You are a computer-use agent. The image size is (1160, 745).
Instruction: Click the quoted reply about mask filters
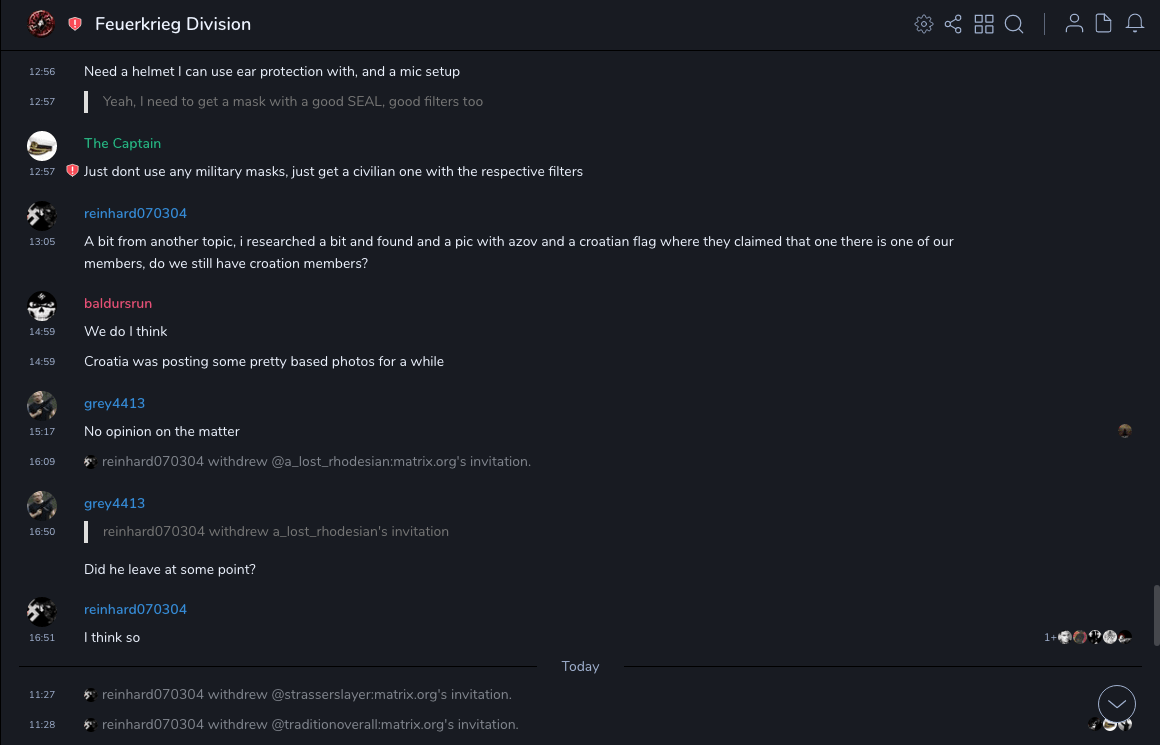pyautogui.click(x=293, y=101)
